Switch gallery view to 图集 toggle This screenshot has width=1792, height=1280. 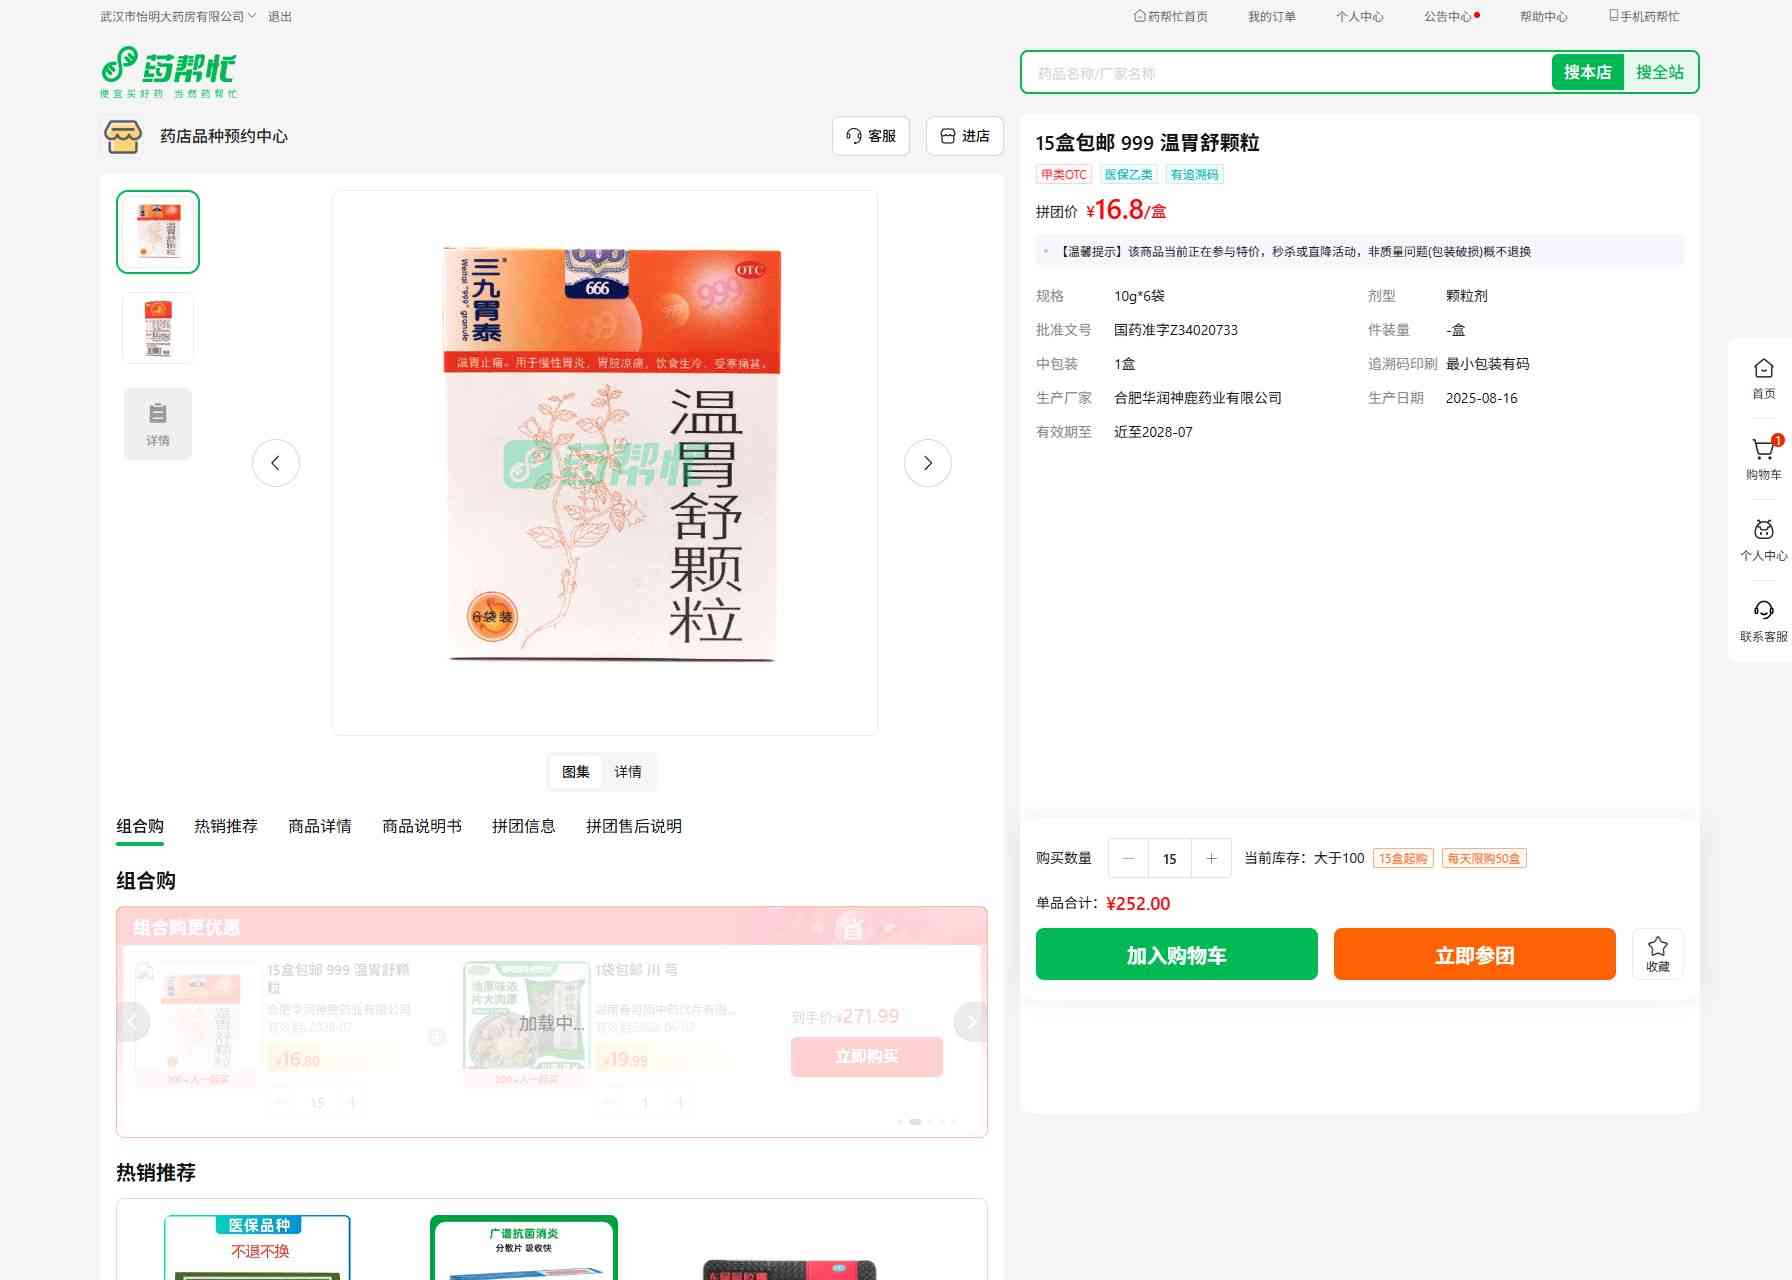click(x=576, y=772)
